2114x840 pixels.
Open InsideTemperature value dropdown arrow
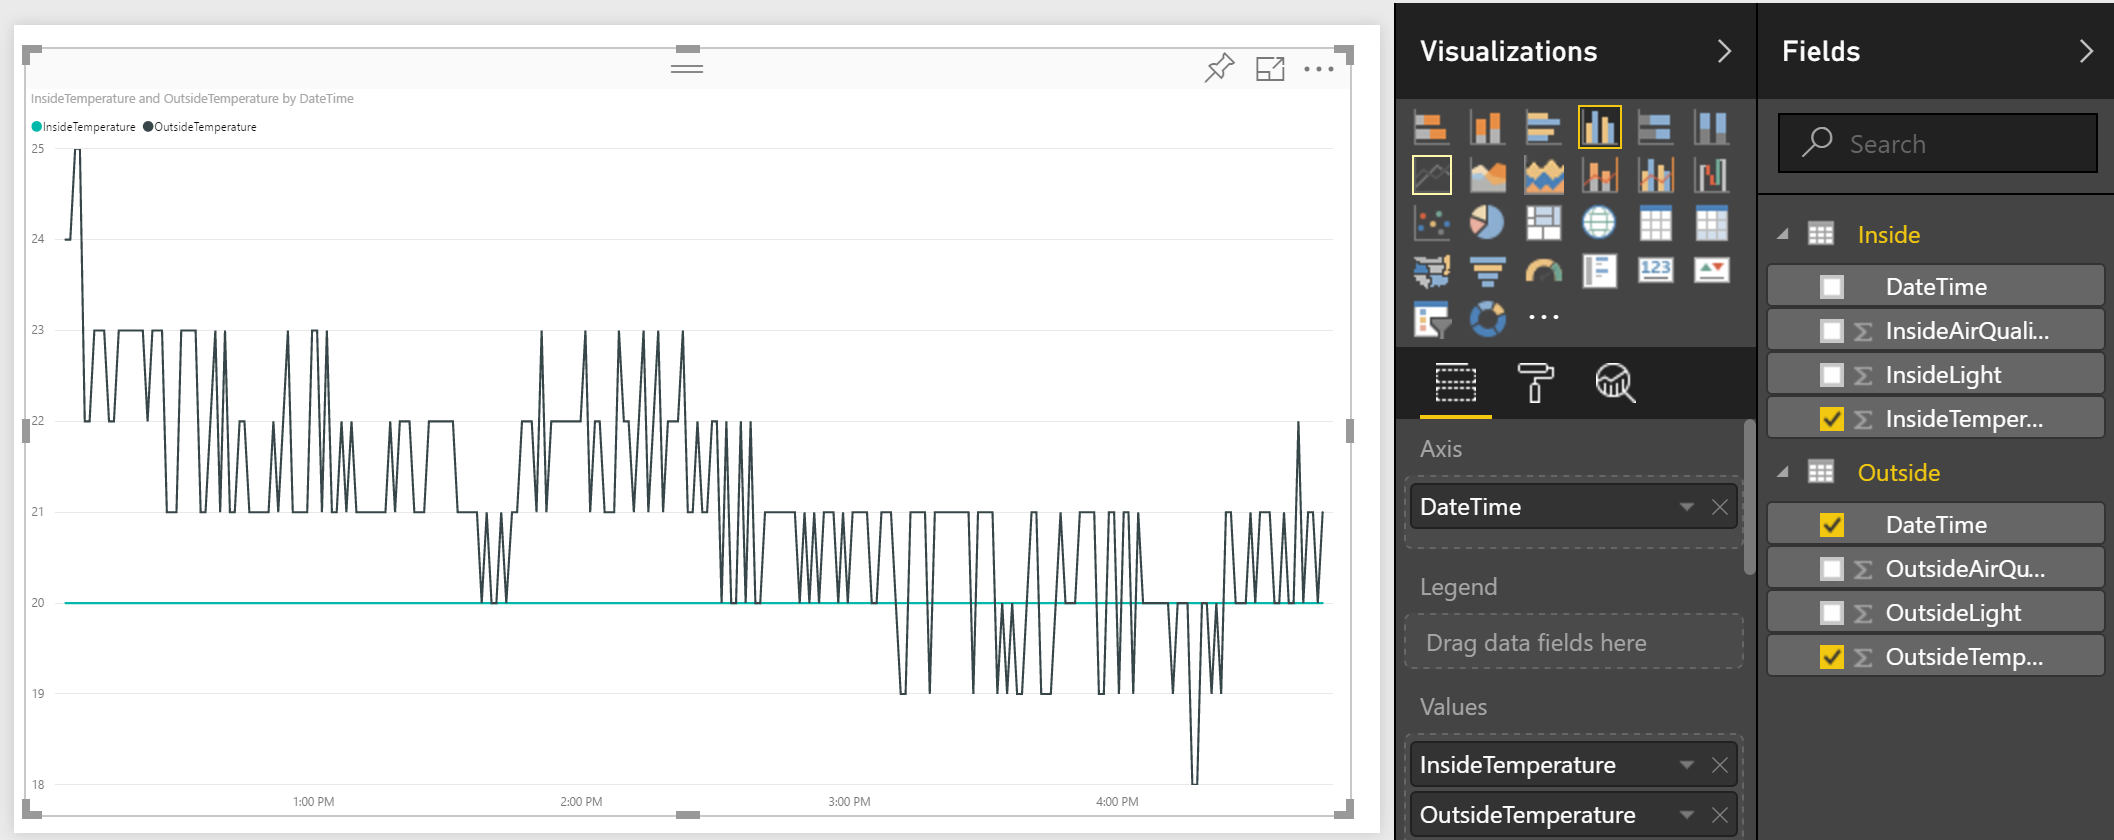point(1687,765)
